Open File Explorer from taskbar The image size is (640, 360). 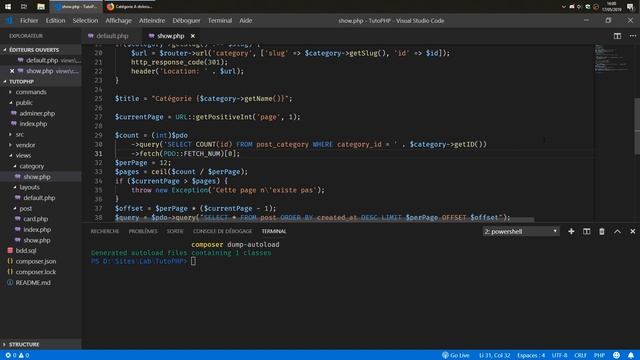pyautogui.click(x=40, y=7)
